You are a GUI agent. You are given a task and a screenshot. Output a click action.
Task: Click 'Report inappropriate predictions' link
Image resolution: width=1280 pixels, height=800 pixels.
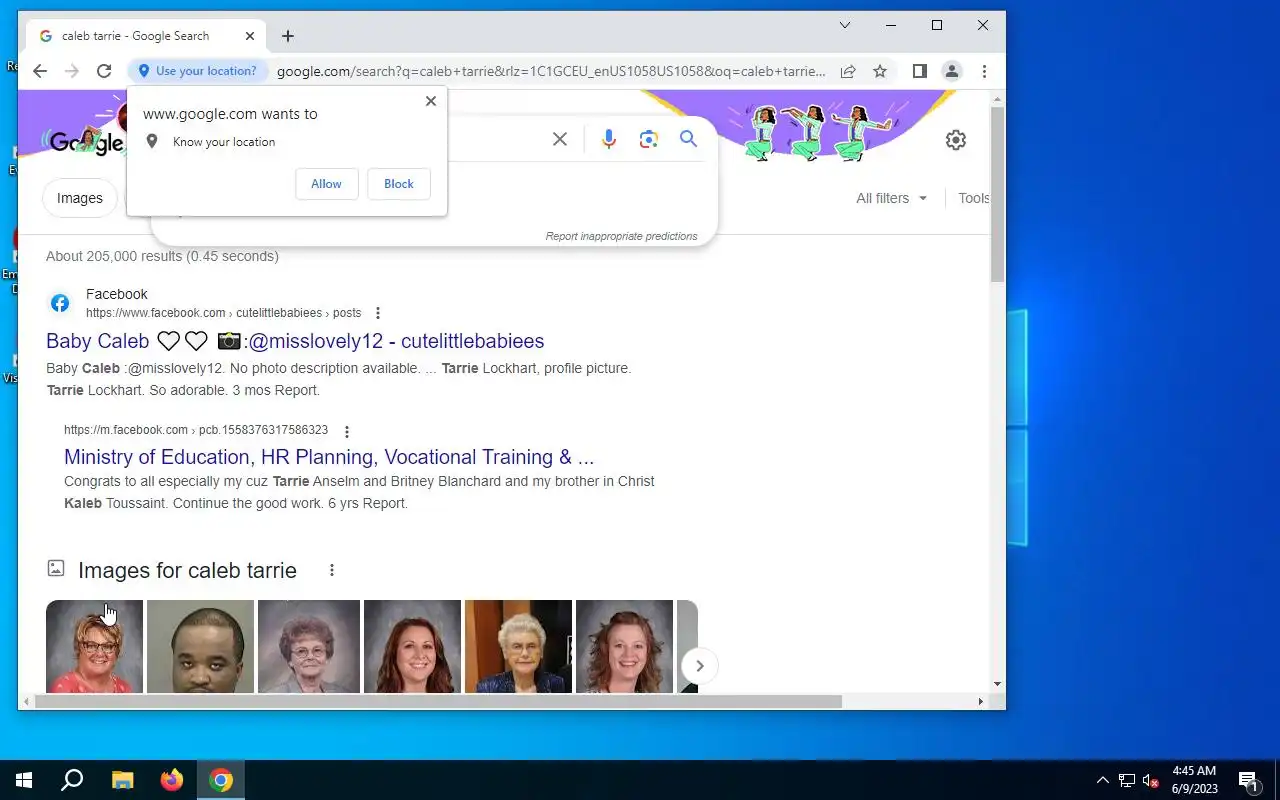[621, 237]
